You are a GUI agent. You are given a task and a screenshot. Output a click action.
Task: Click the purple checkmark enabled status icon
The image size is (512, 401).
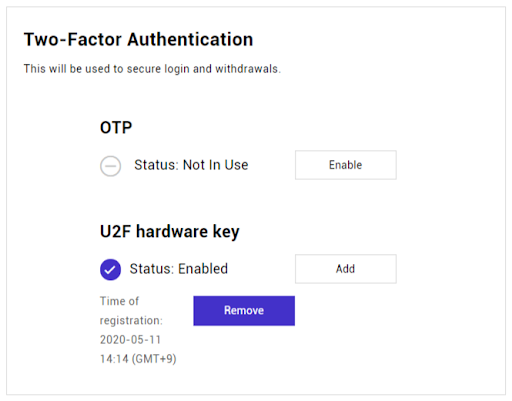(x=110, y=269)
